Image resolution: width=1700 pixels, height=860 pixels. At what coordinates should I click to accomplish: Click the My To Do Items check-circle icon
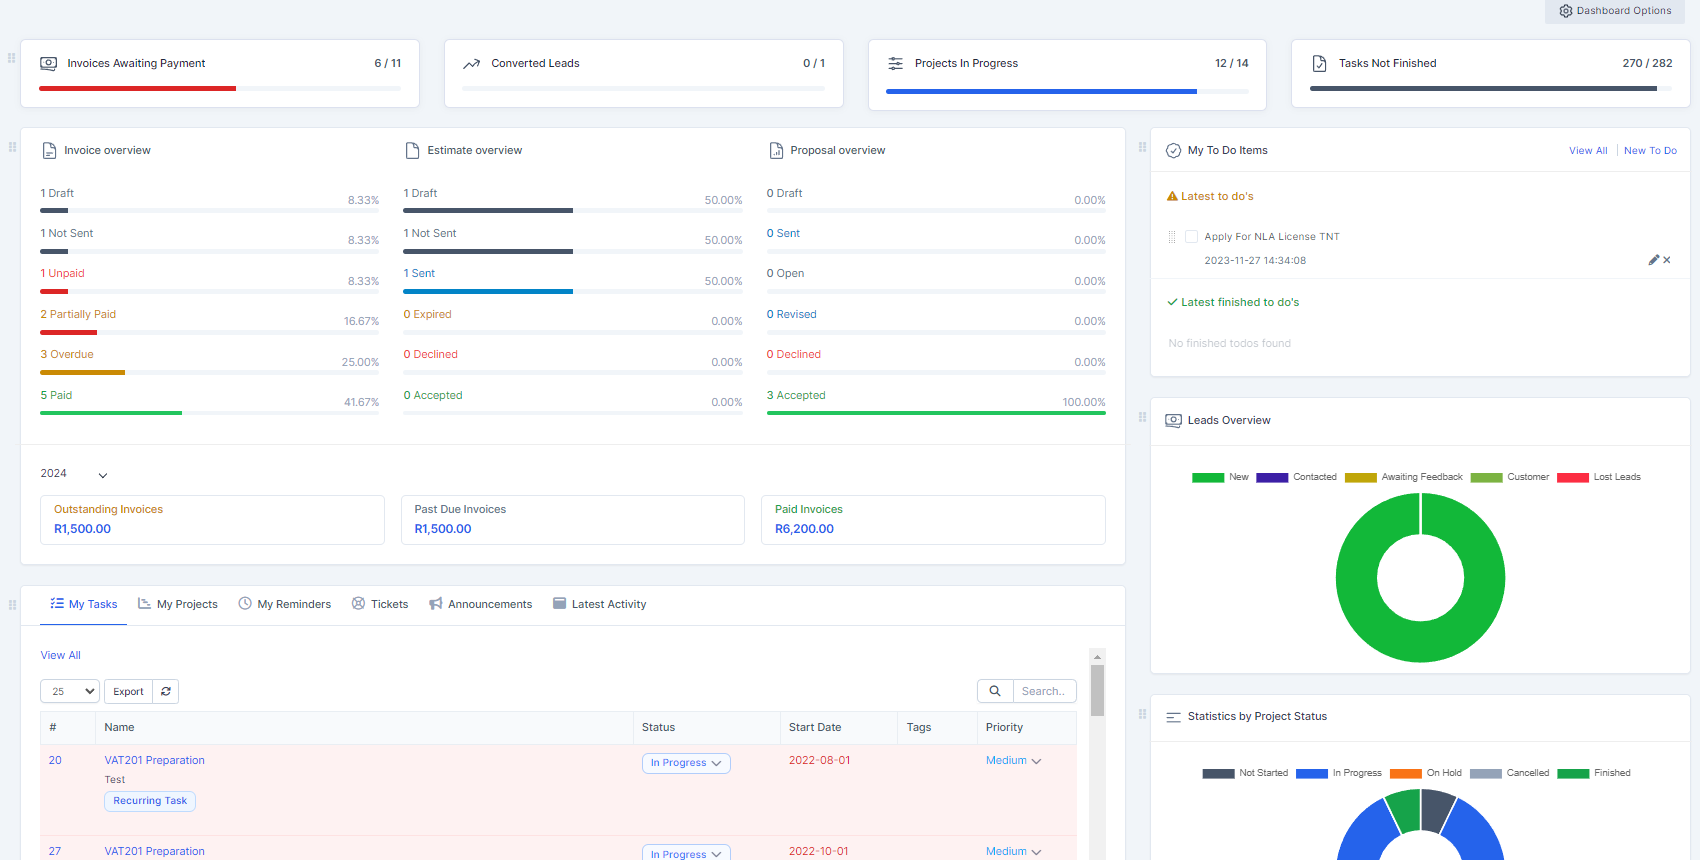pos(1174,151)
